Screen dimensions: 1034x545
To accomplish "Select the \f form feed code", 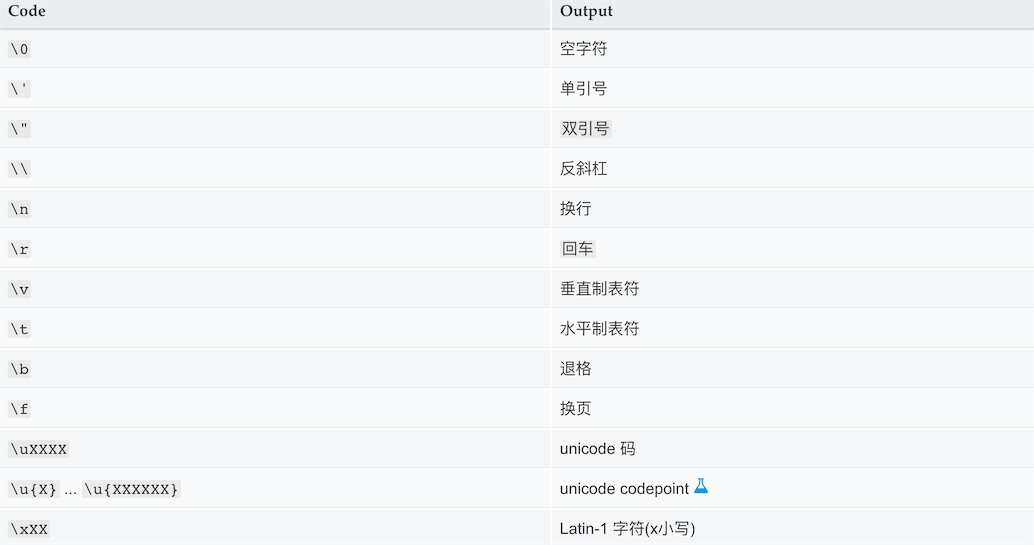I will [20, 409].
